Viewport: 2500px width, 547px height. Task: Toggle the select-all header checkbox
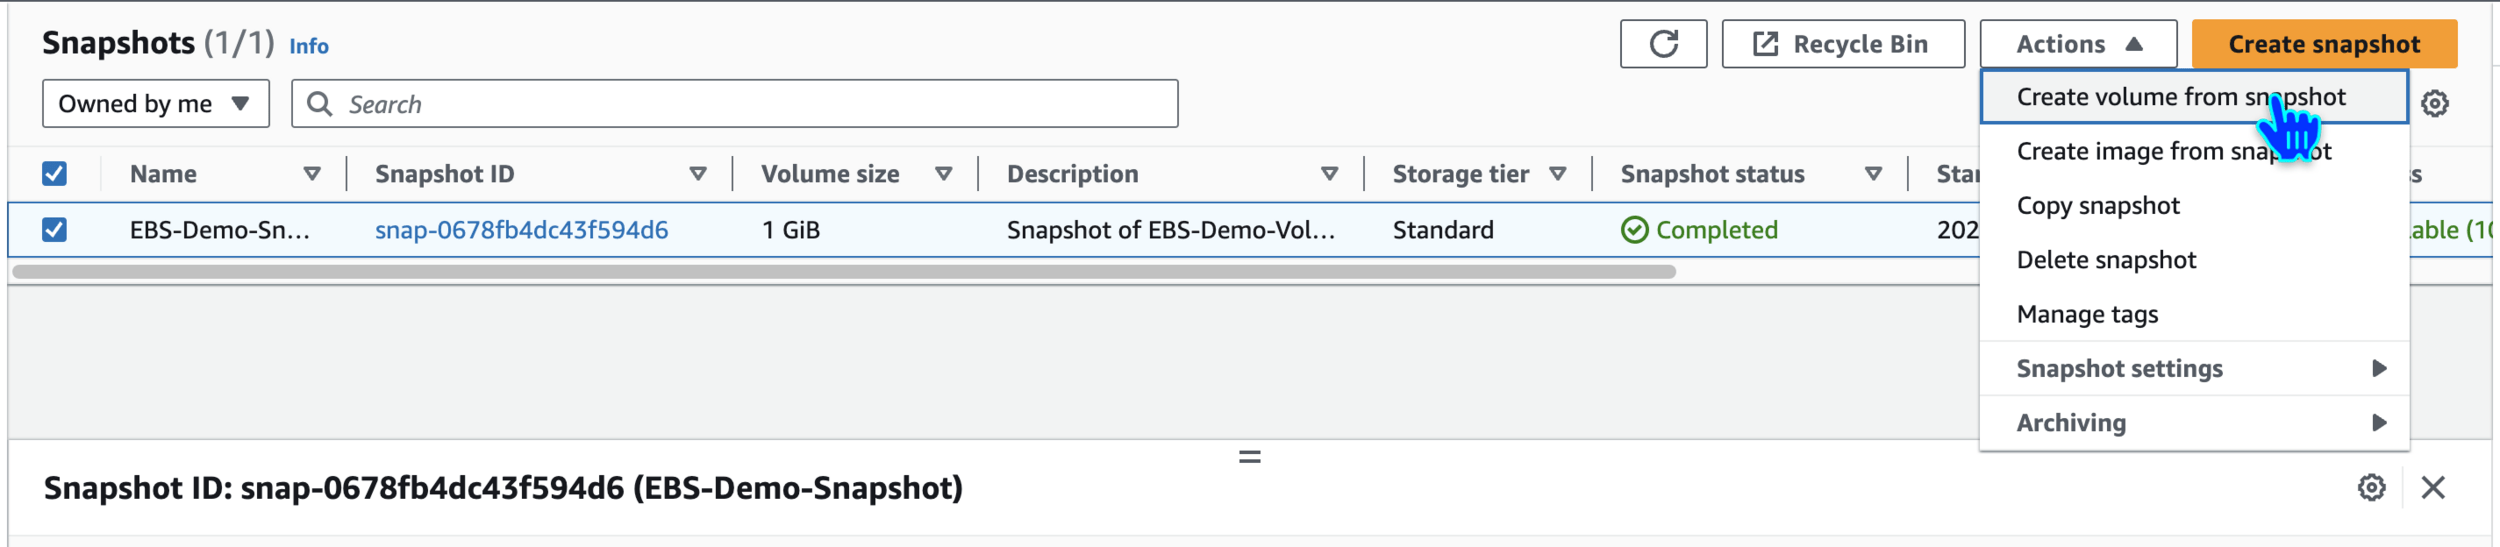pyautogui.click(x=54, y=174)
